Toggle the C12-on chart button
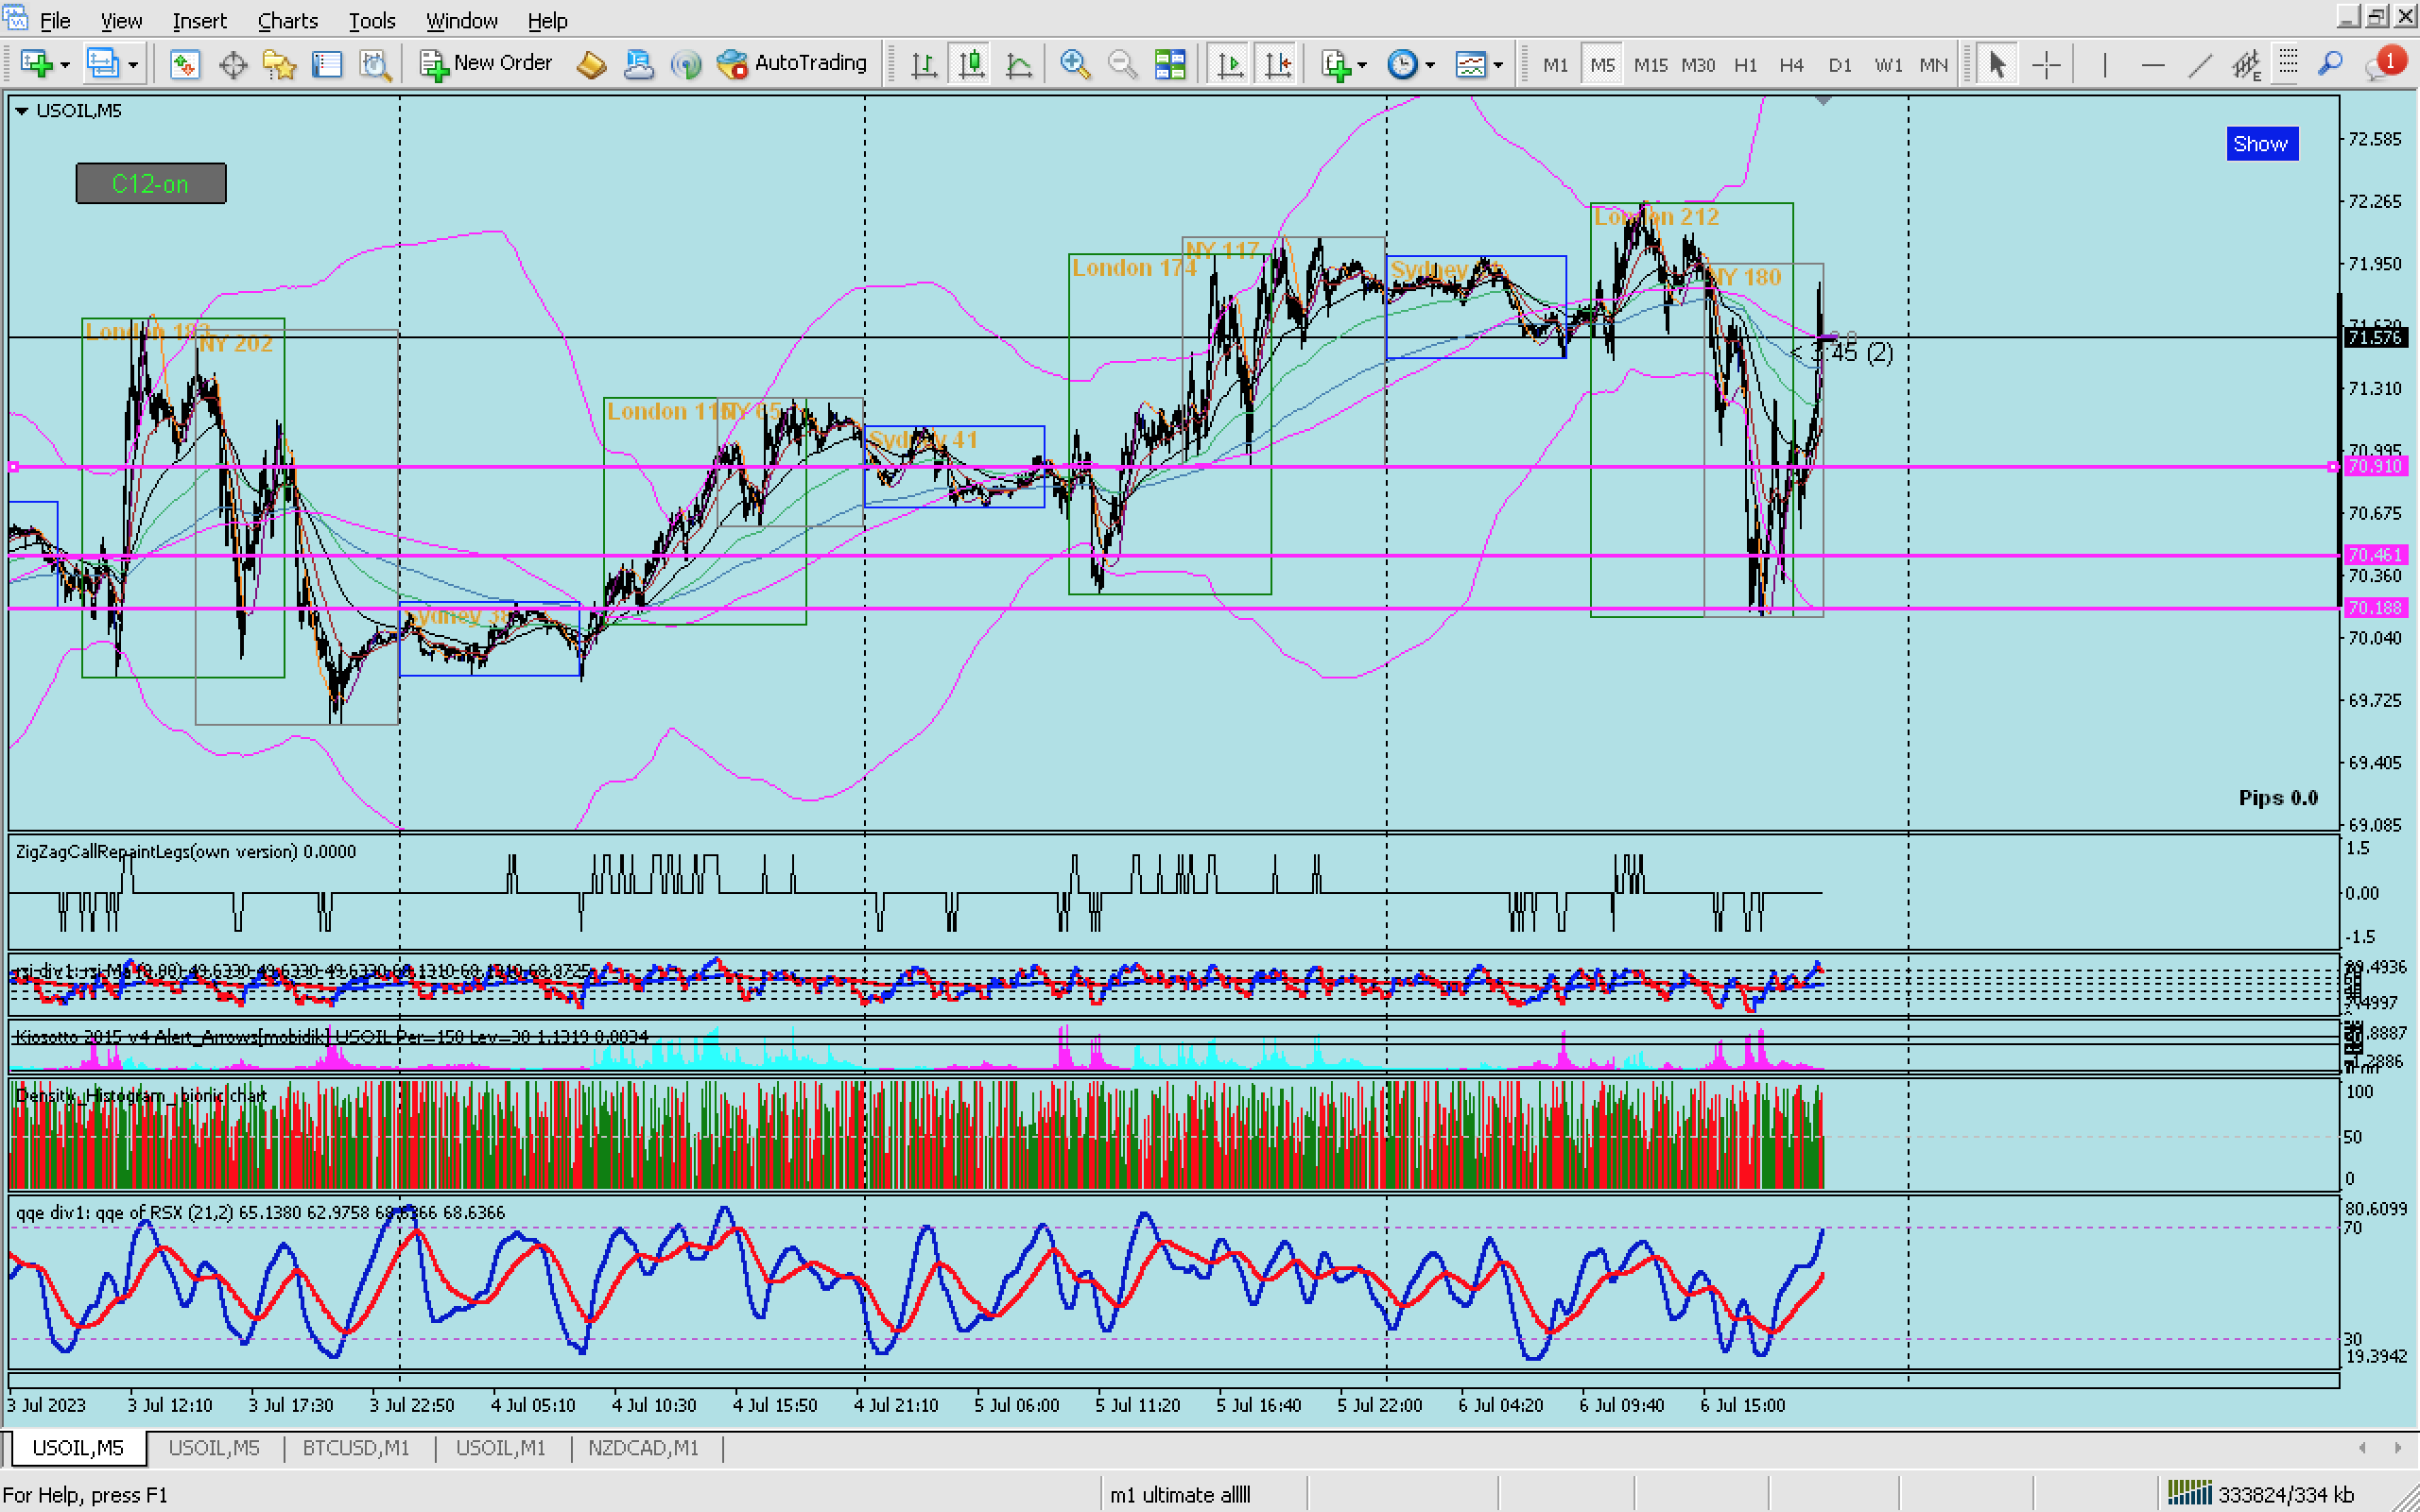Screen dimensions: 2420x1512 pos(151,184)
